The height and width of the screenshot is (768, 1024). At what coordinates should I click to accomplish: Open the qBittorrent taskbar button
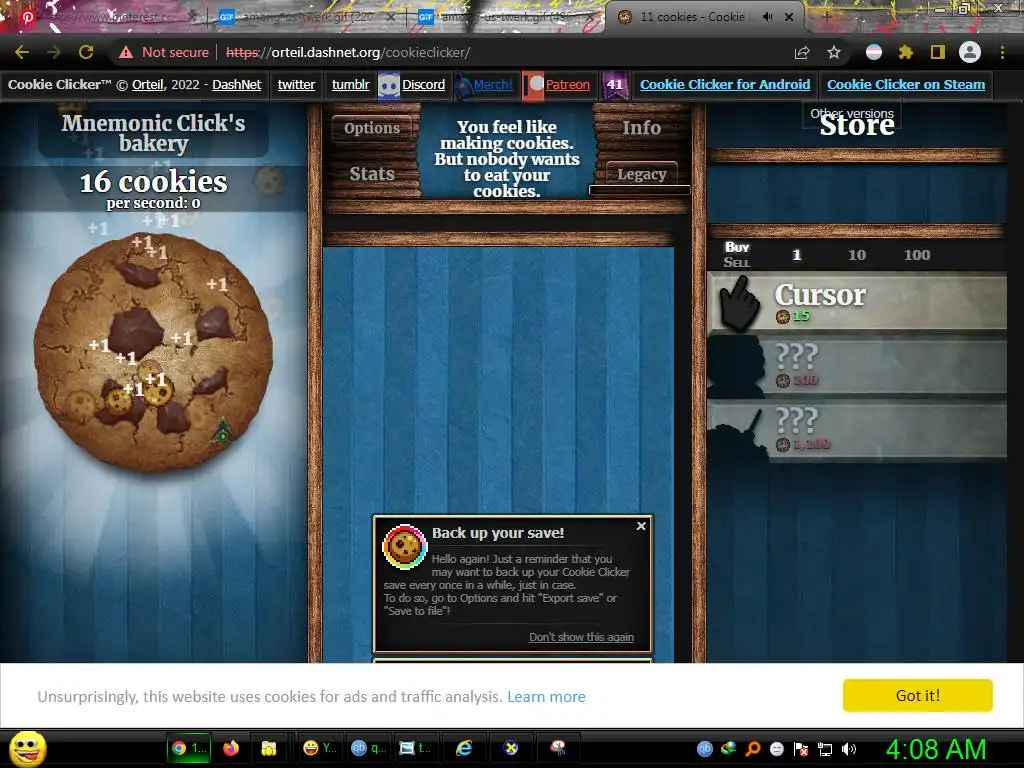369,748
